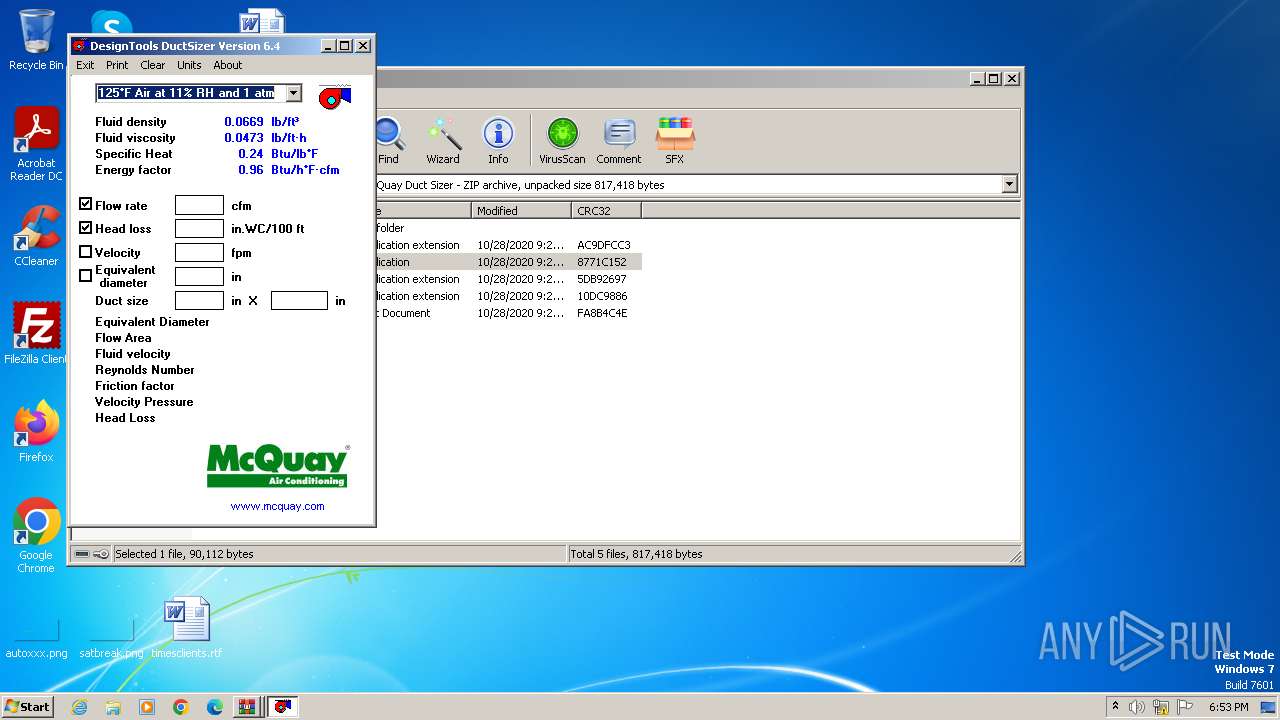Launch Firefox from desktop shortcut

[x=36, y=432]
